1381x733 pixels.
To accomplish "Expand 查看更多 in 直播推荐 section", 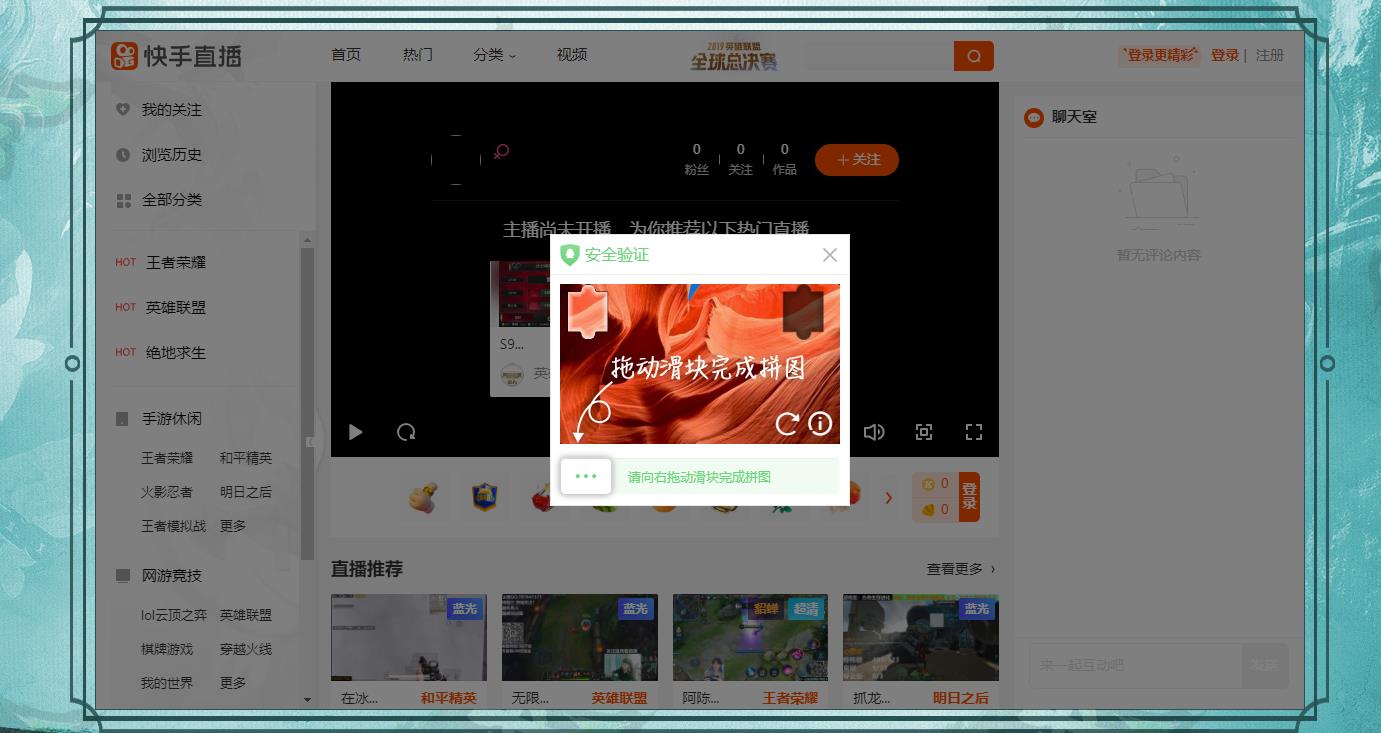I will point(960,569).
